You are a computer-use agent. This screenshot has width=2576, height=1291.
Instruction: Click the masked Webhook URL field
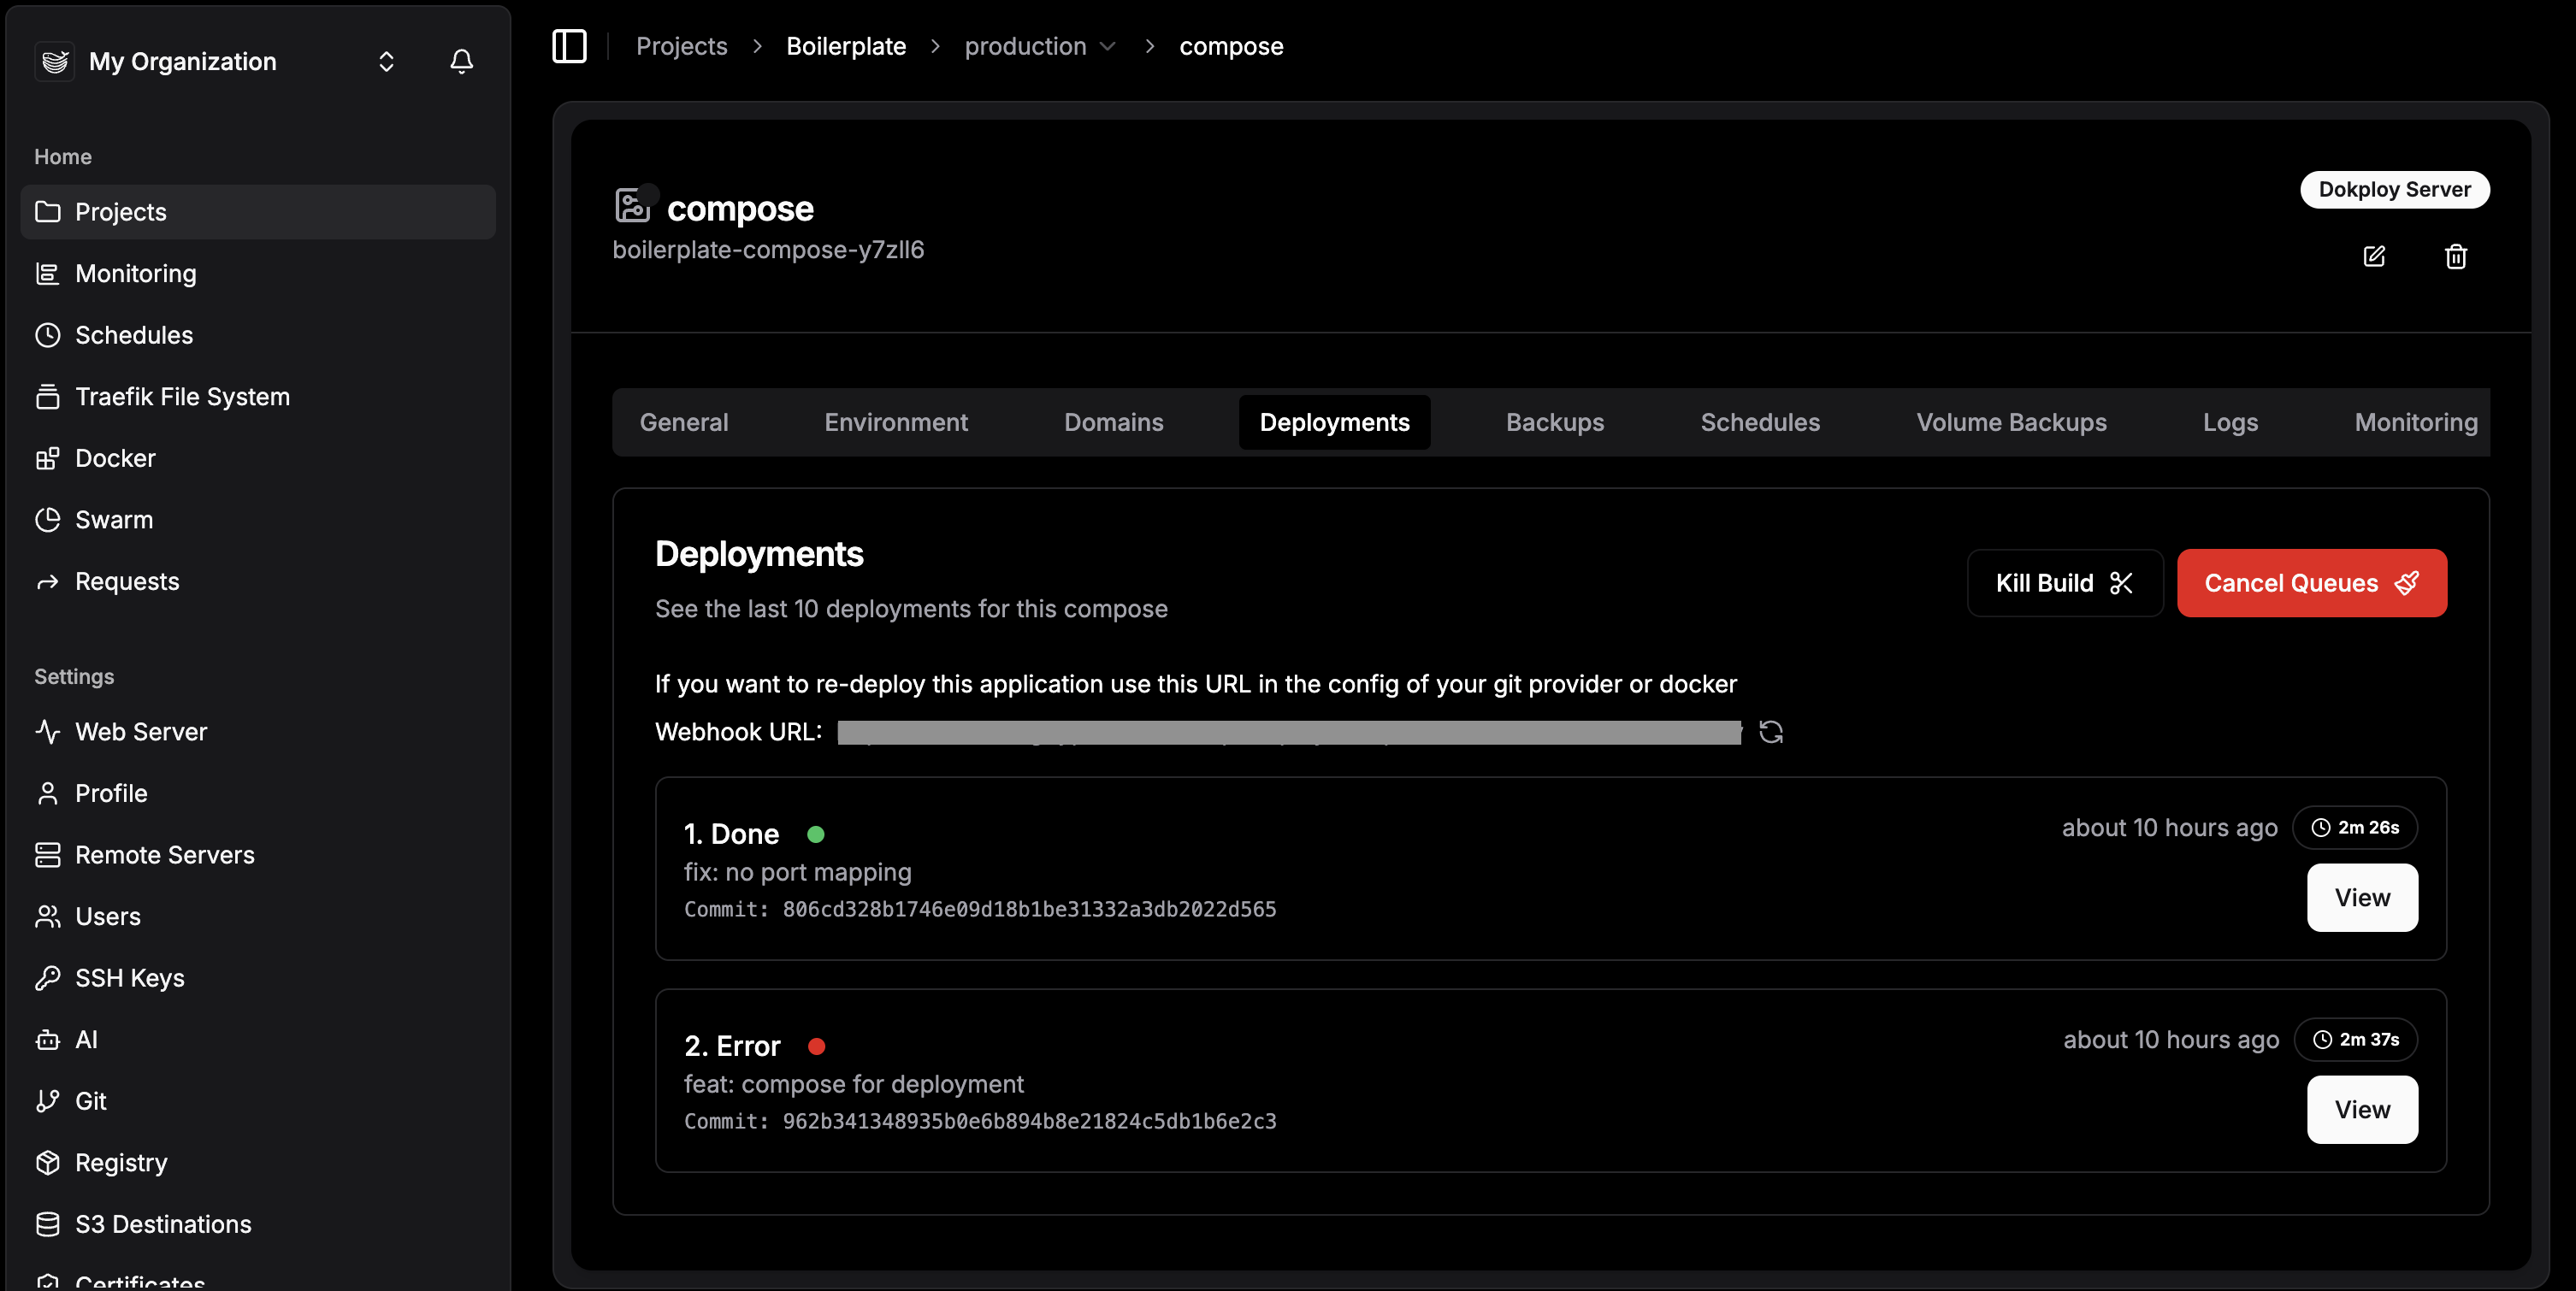[1288, 732]
